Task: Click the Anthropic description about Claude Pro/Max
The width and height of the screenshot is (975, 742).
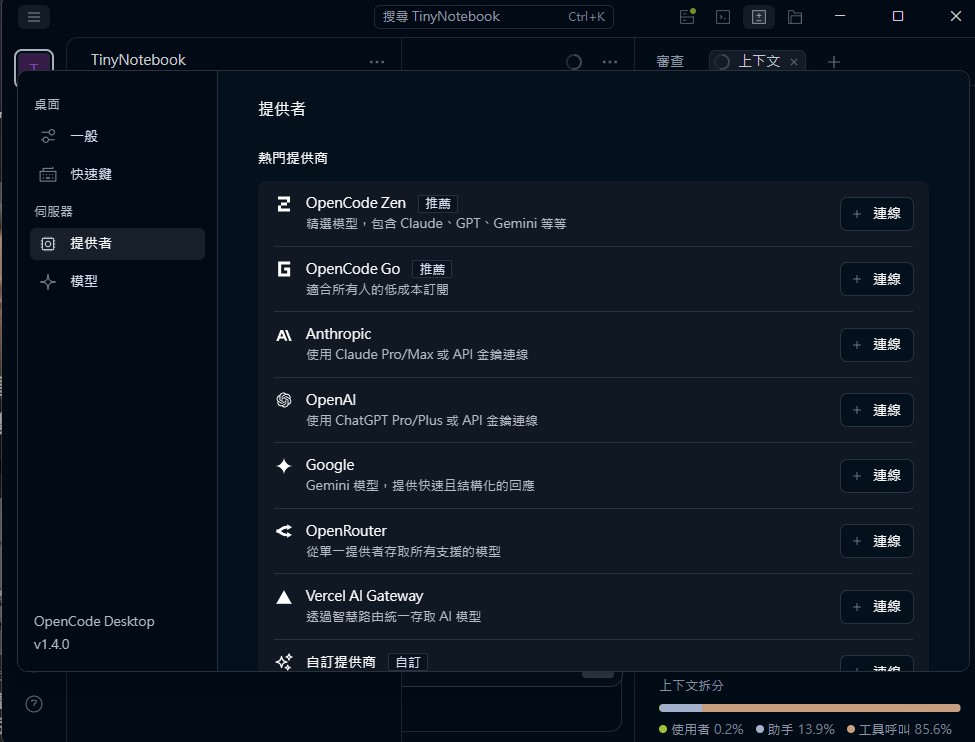Action: pos(417,355)
